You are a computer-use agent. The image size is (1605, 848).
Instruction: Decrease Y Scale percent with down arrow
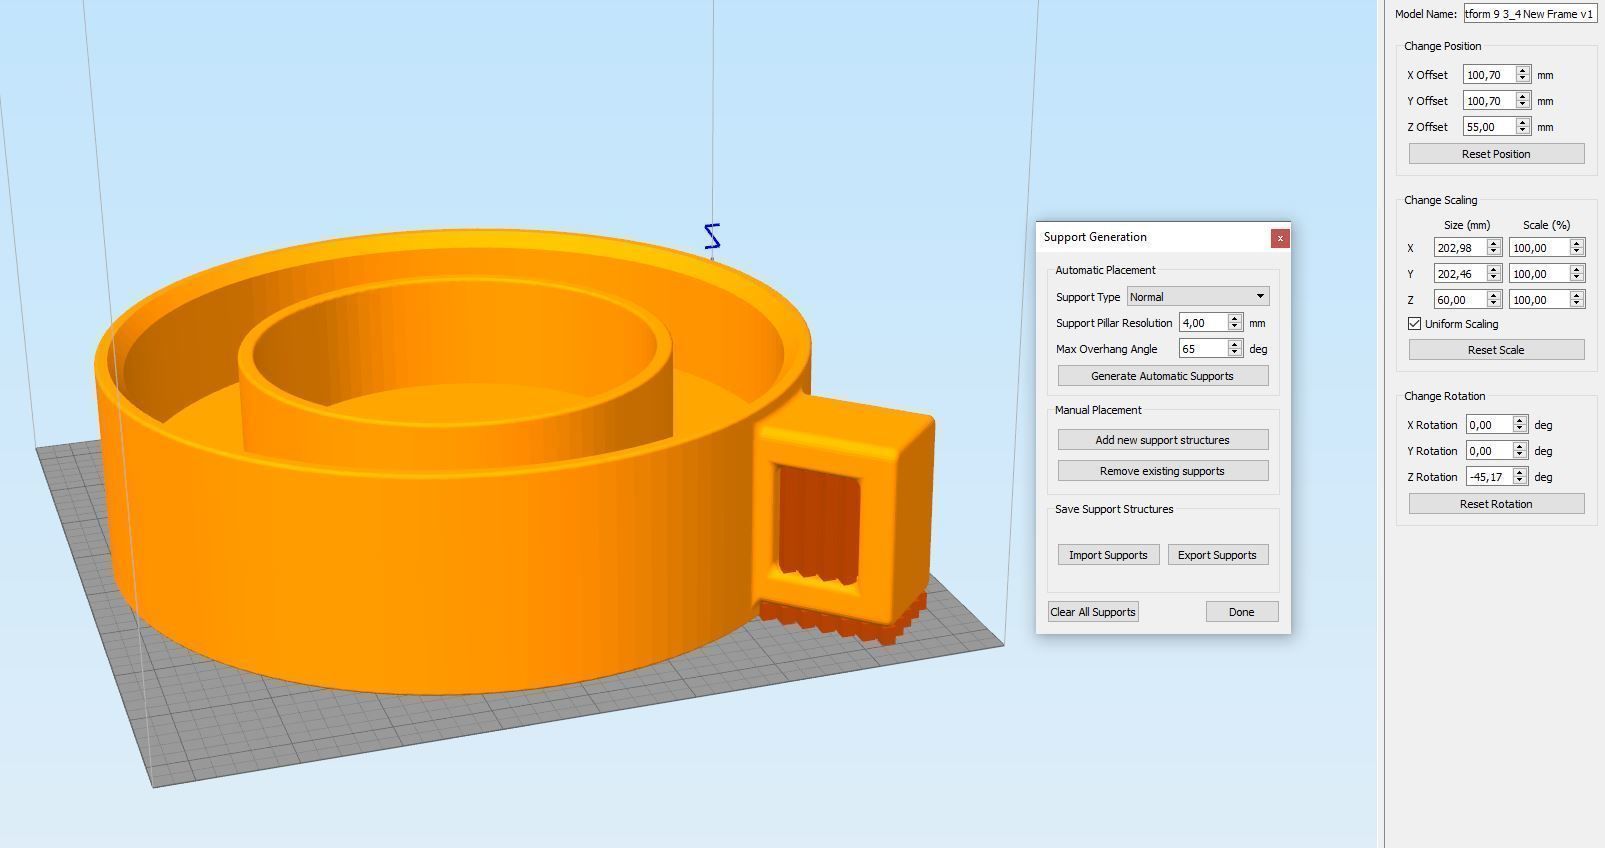pyautogui.click(x=1577, y=278)
